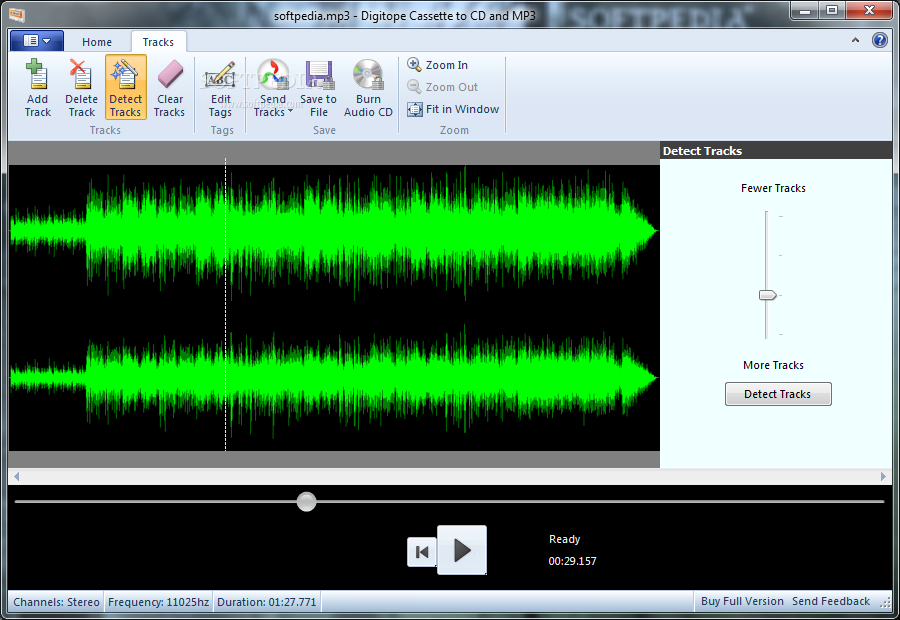Click the Fewer Tracks label

(773, 188)
